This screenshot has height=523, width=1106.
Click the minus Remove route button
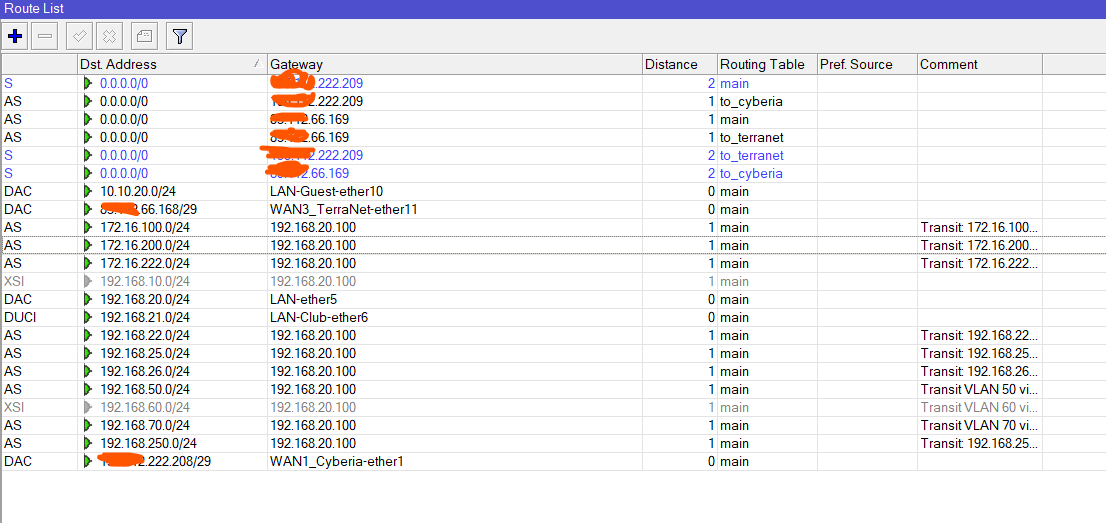coord(44,35)
